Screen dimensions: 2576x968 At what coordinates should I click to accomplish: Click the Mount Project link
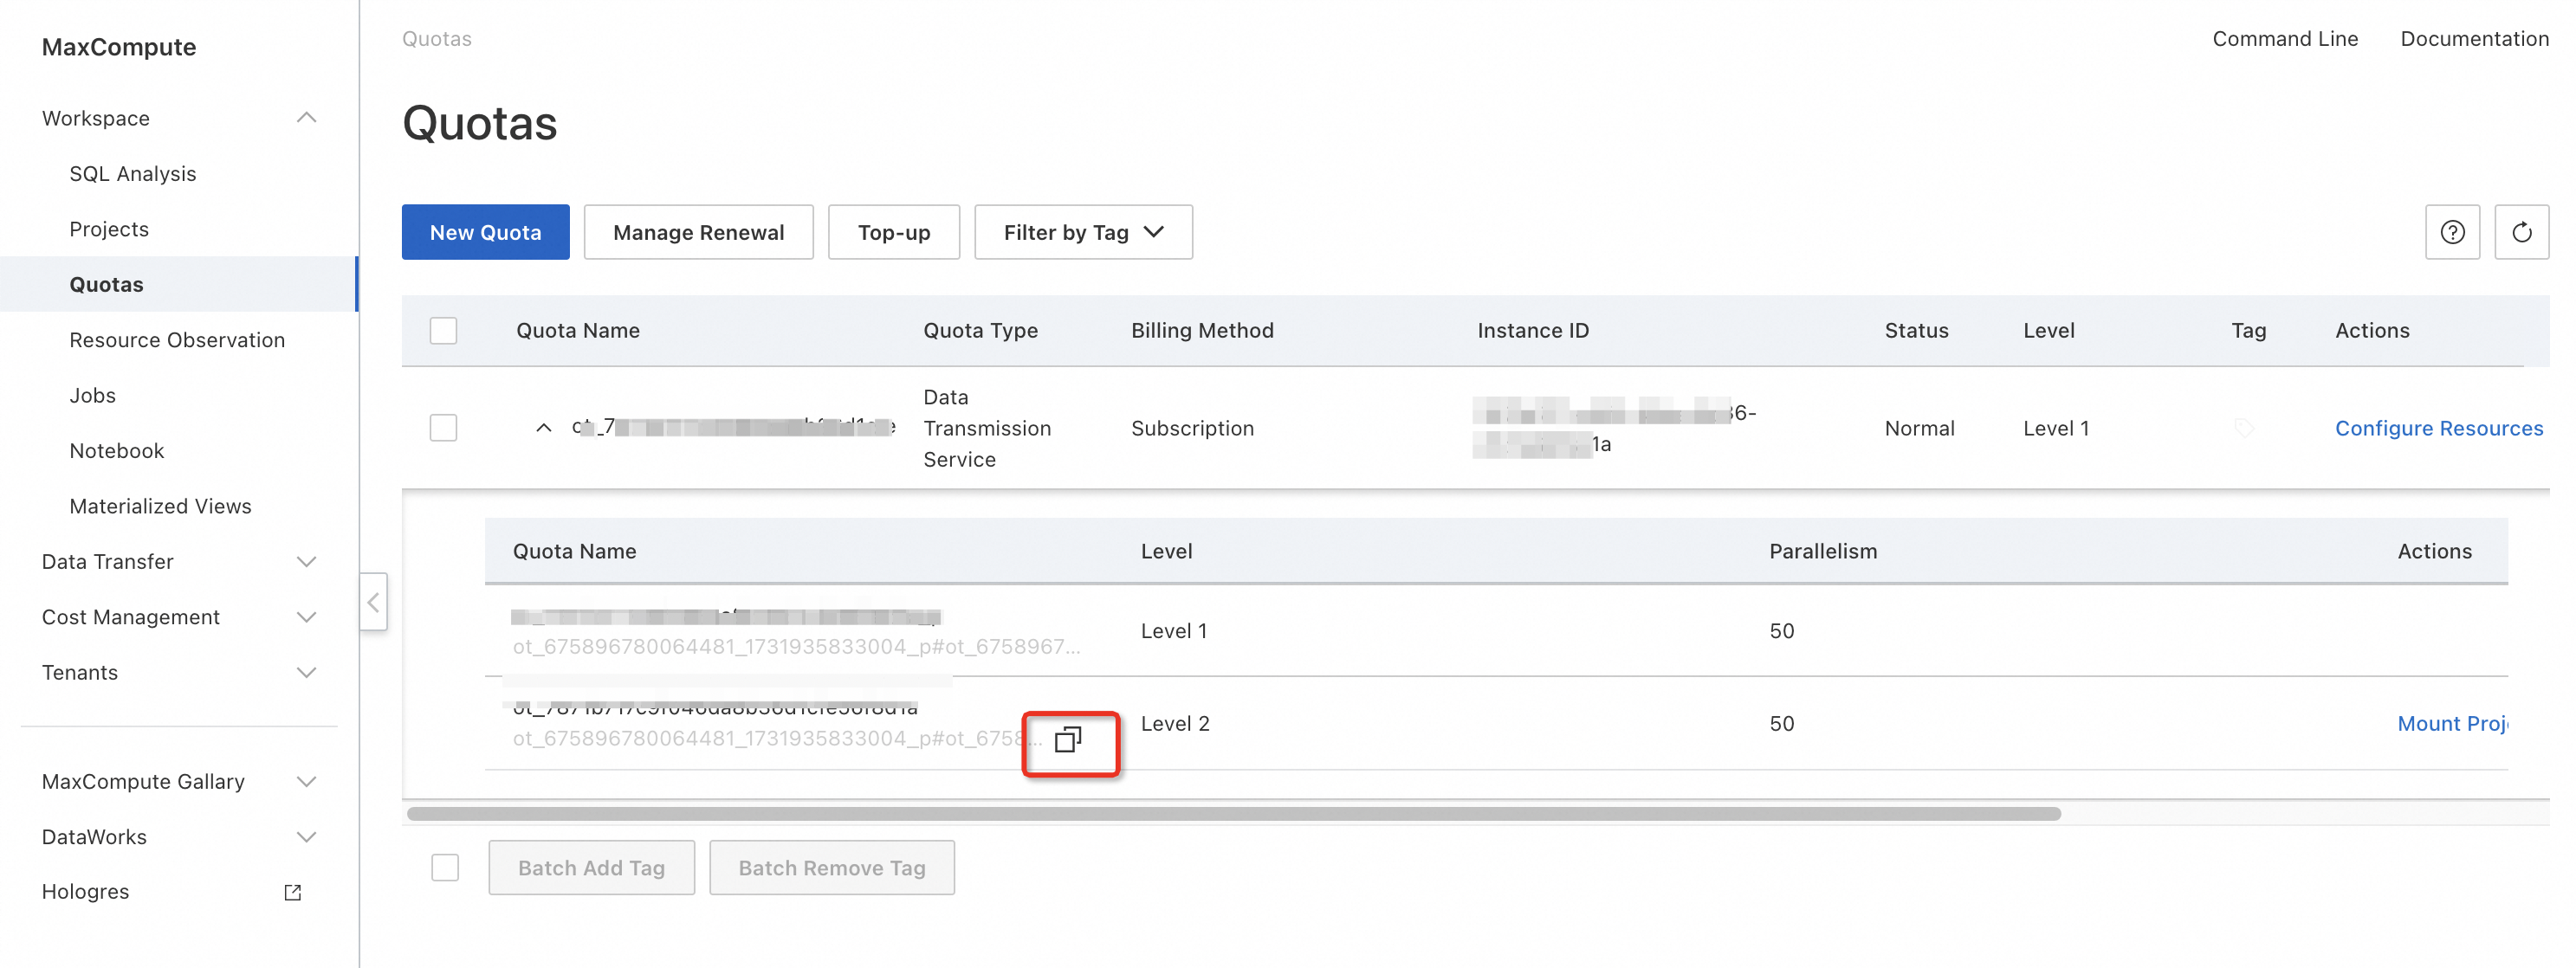(x=2452, y=724)
